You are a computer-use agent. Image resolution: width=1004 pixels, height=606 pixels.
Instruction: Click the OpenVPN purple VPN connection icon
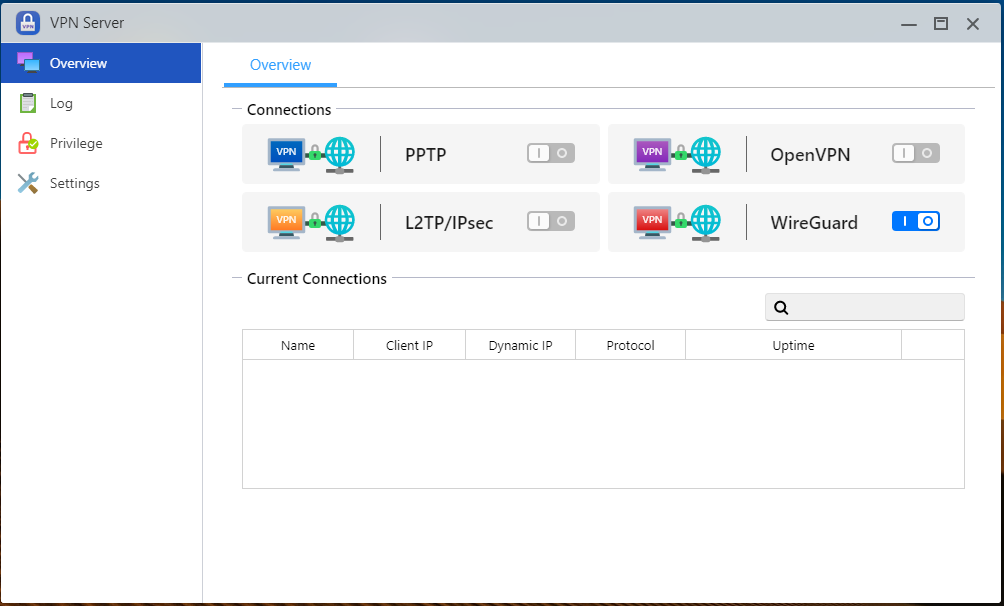pyautogui.click(x=677, y=154)
